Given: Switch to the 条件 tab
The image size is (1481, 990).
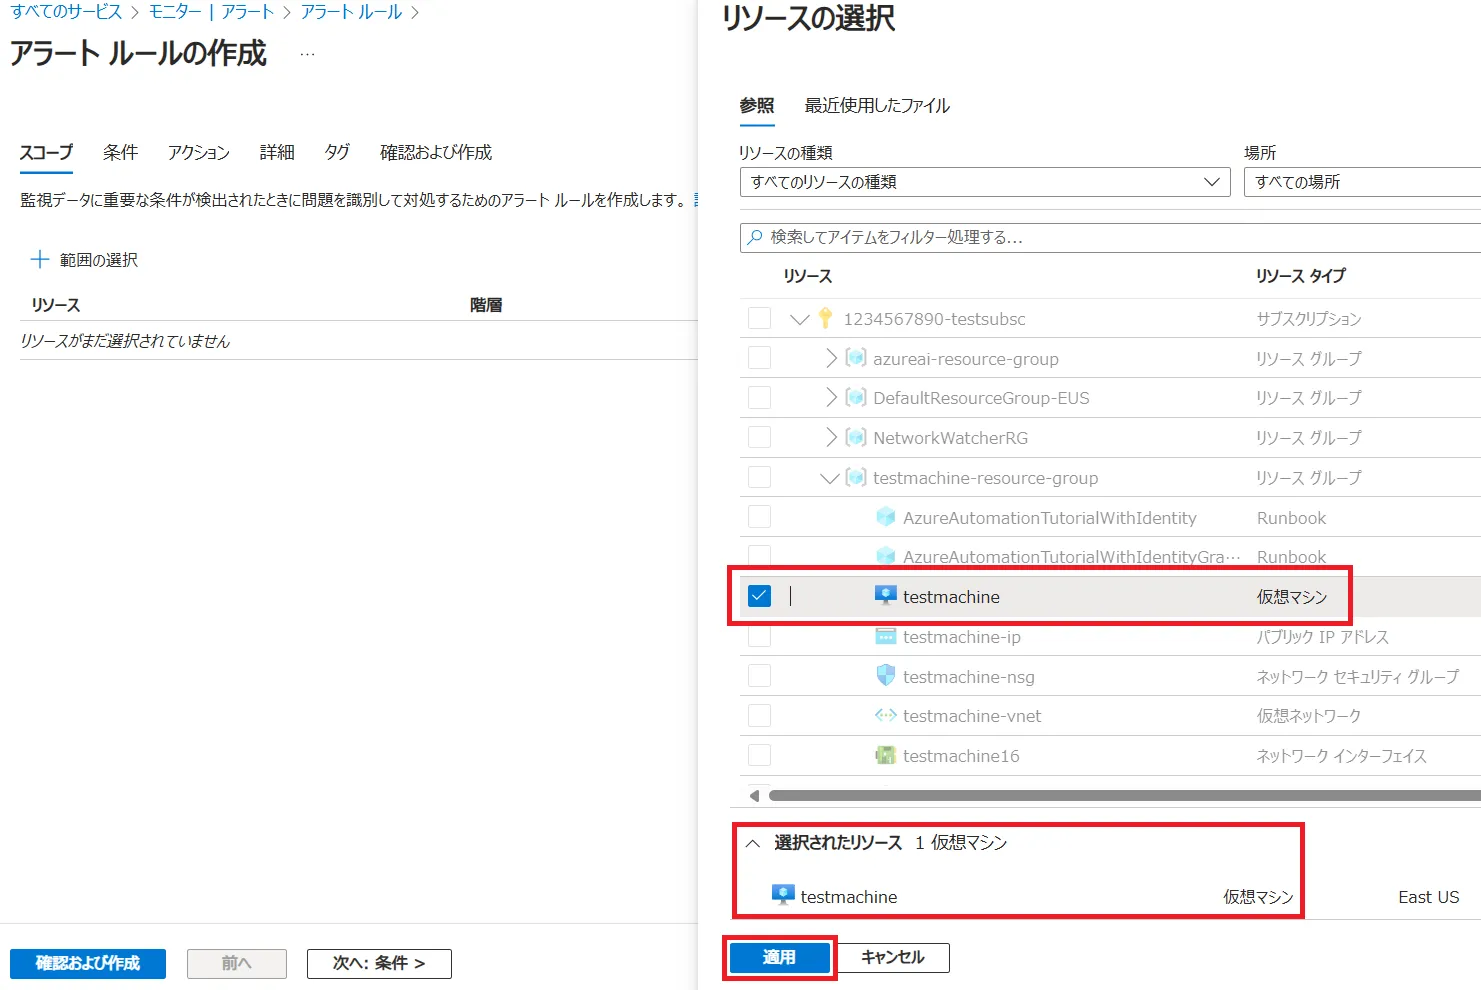Looking at the screenshot, I should point(120,152).
